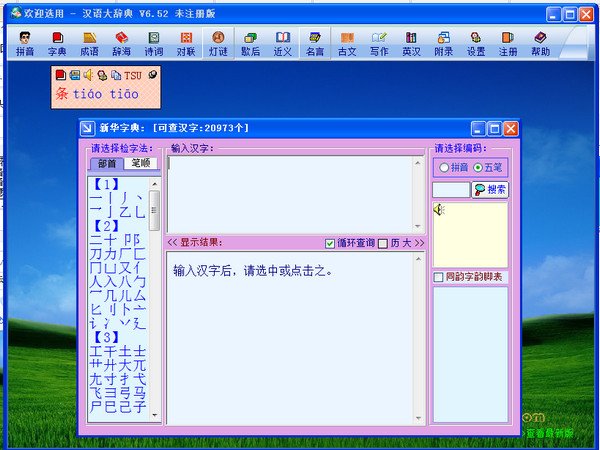Viewport: 600px width, 450px height.
Task: Click the black round icon in floating popup
Action: click(x=153, y=75)
